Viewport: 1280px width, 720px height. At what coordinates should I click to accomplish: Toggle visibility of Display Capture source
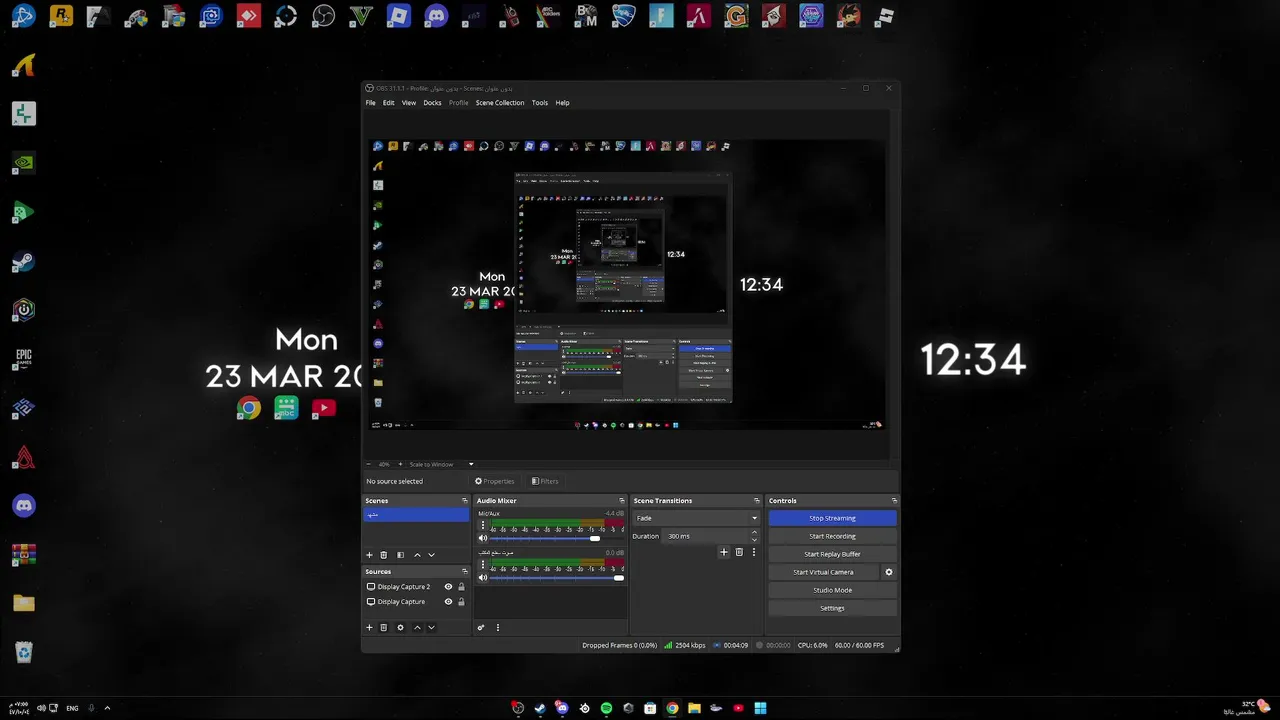[x=448, y=602]
